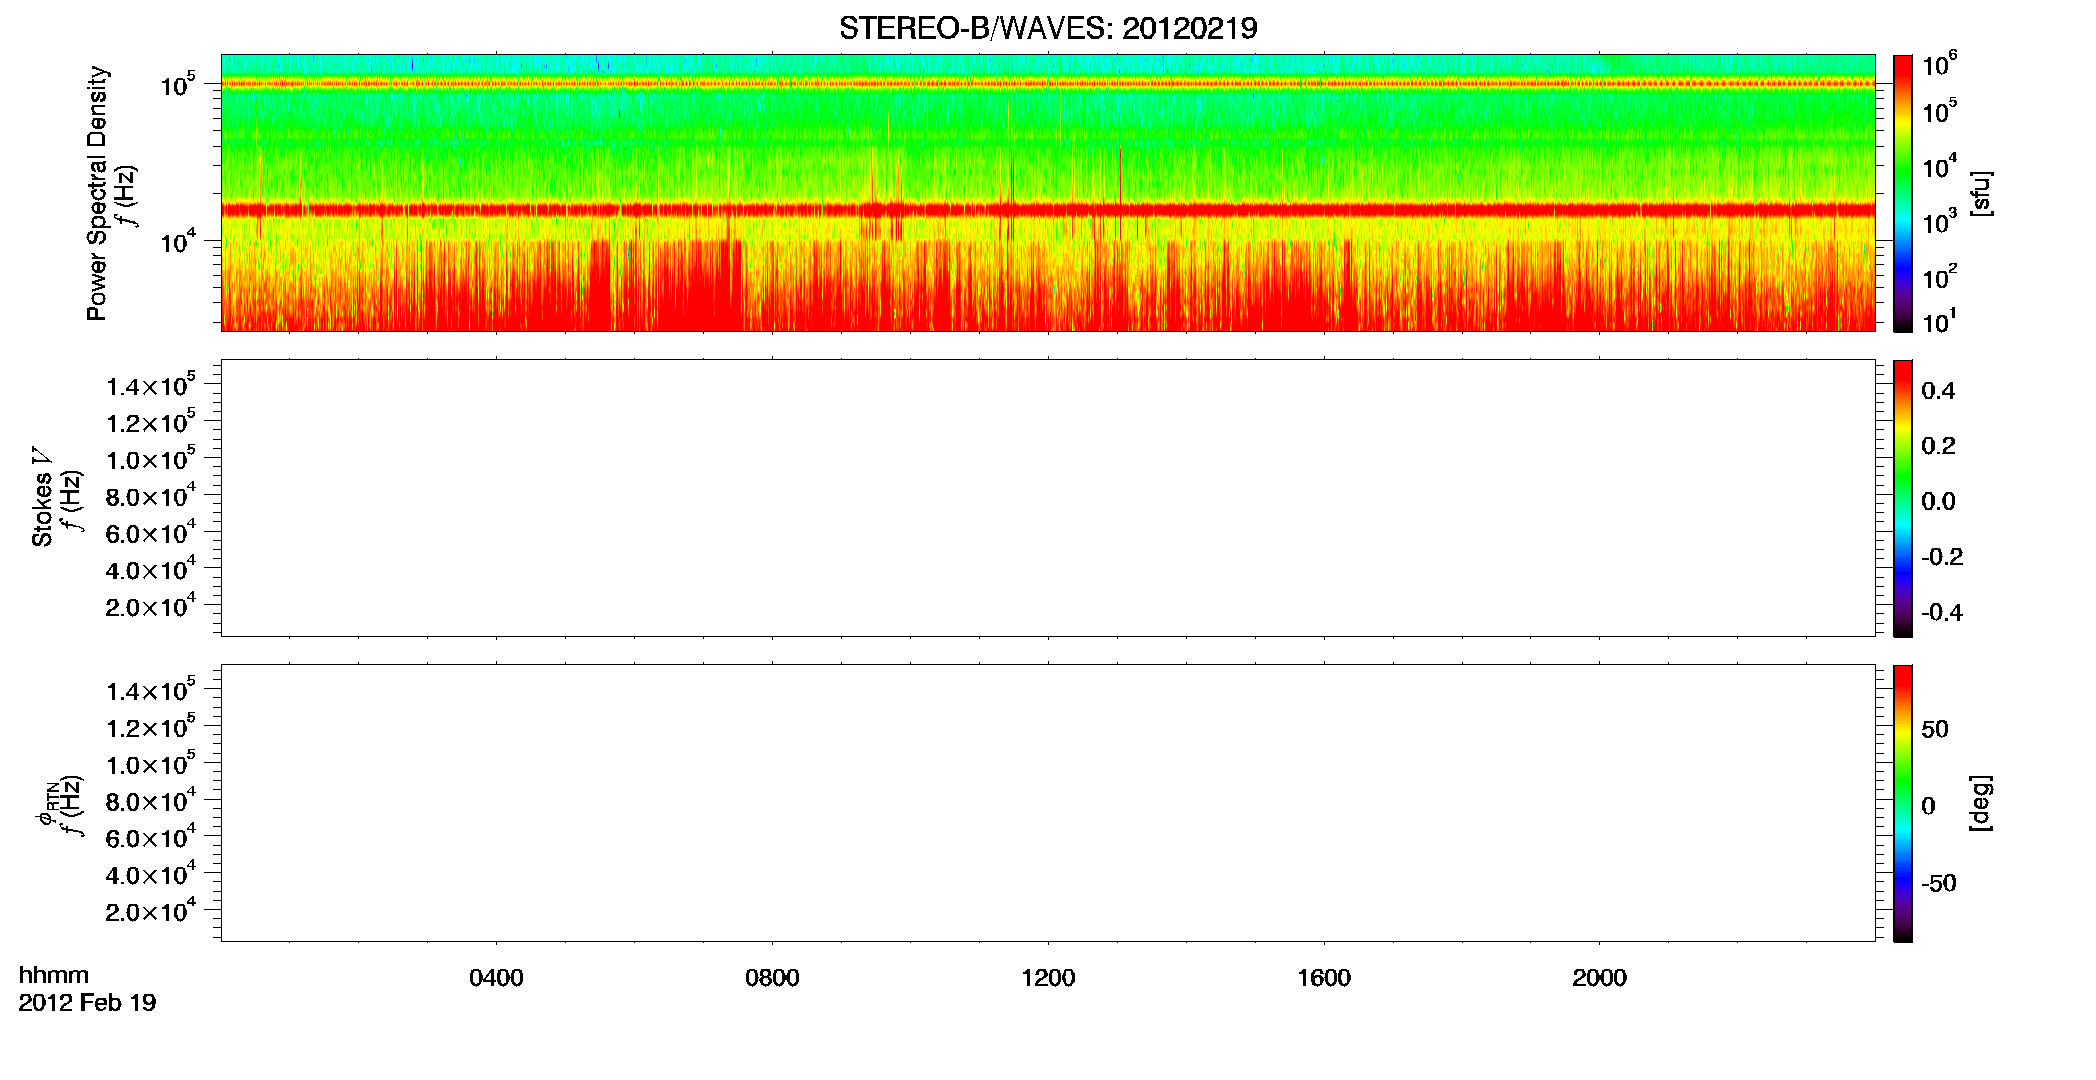Click the 50 label on degrees colorbar

pos(1935,729)
